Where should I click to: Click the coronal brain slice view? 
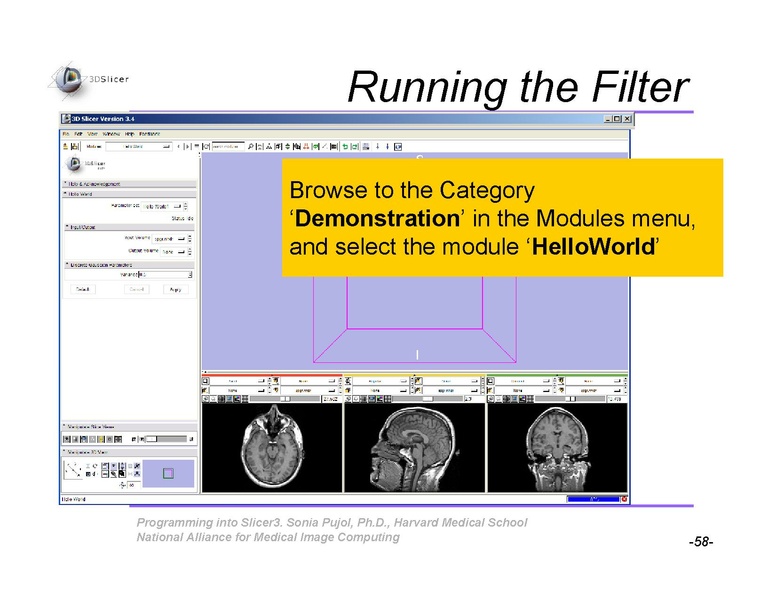pos(557,448)
